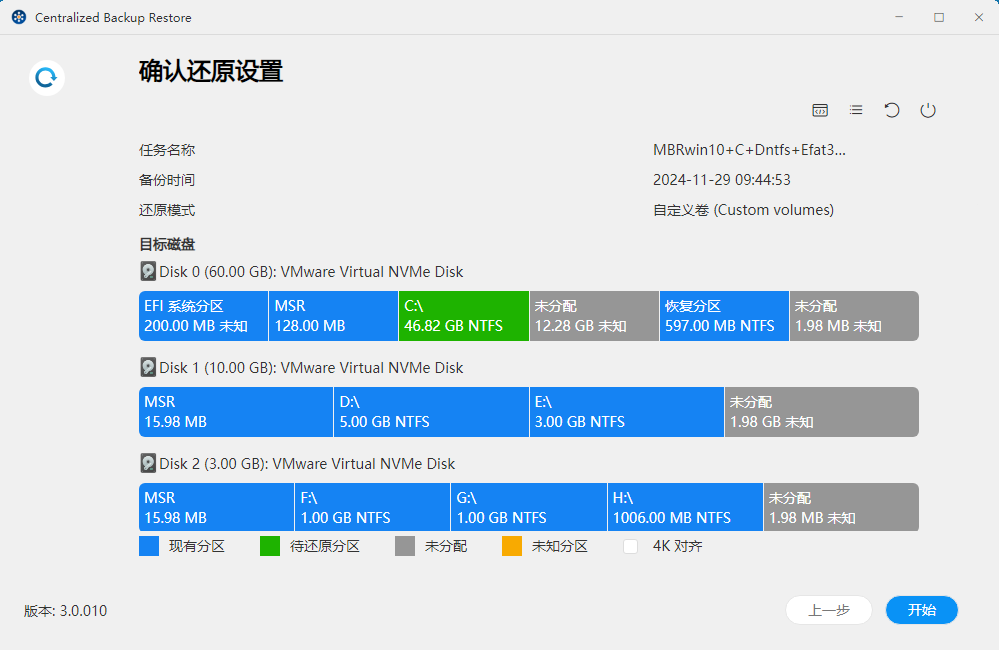Click the restart arrow icon
Image resolution: width=999 pixels, height=650 pixels.
(x=892, y=110)
